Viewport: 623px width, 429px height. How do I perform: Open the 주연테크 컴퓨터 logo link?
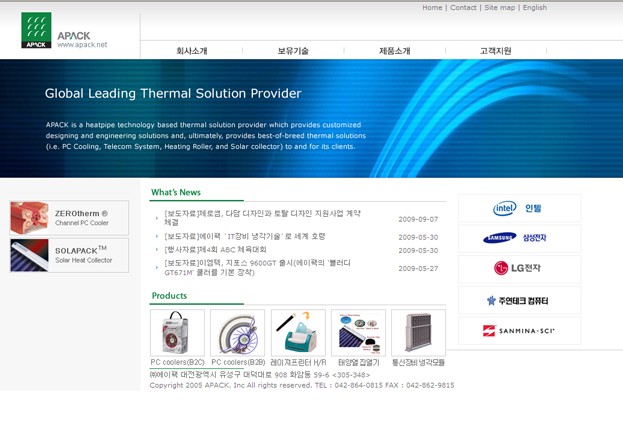(x=519, y=300)
